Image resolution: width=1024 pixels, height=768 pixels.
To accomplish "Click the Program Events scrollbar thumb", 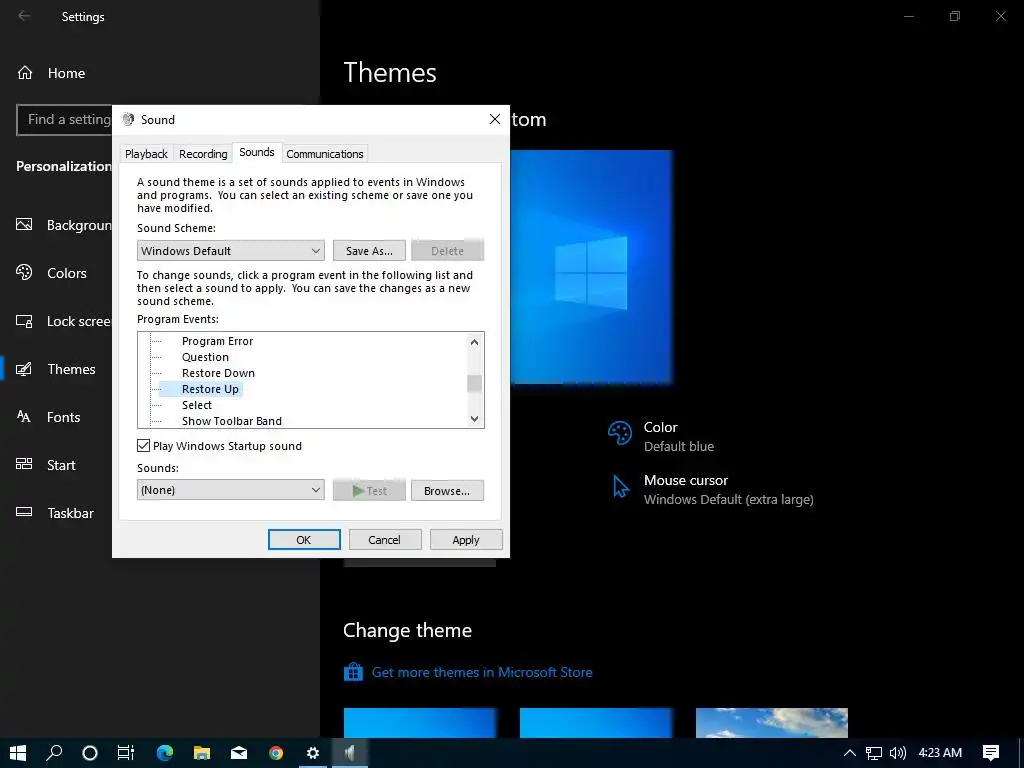I will (x=474, y=383).
